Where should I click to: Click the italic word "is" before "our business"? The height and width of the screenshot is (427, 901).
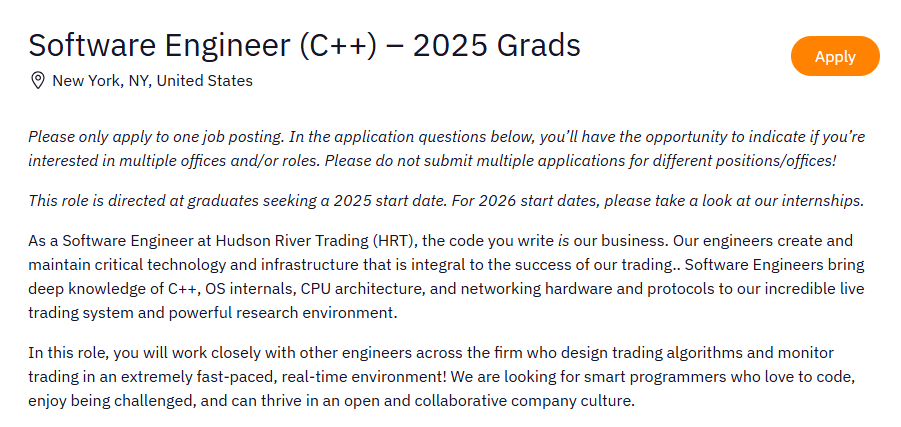pyautogui.click(x=564, y=240)
